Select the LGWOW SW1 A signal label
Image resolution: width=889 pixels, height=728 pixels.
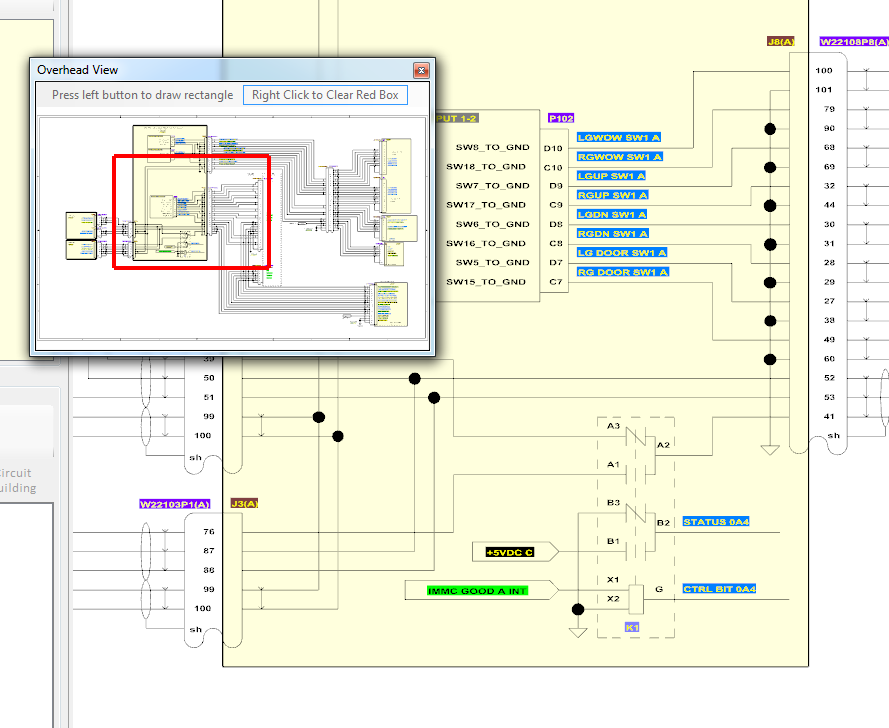(x=619, y=138)
